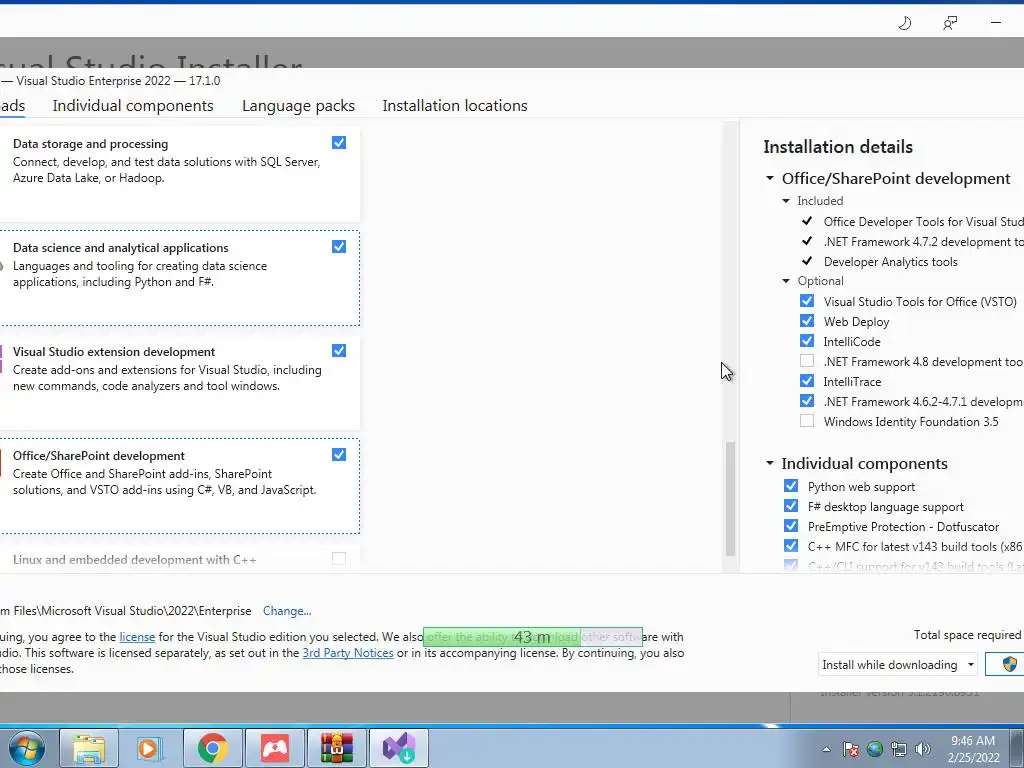Open the license link
This screenshot has width=1024, height=768.
[x=137, y=637]
